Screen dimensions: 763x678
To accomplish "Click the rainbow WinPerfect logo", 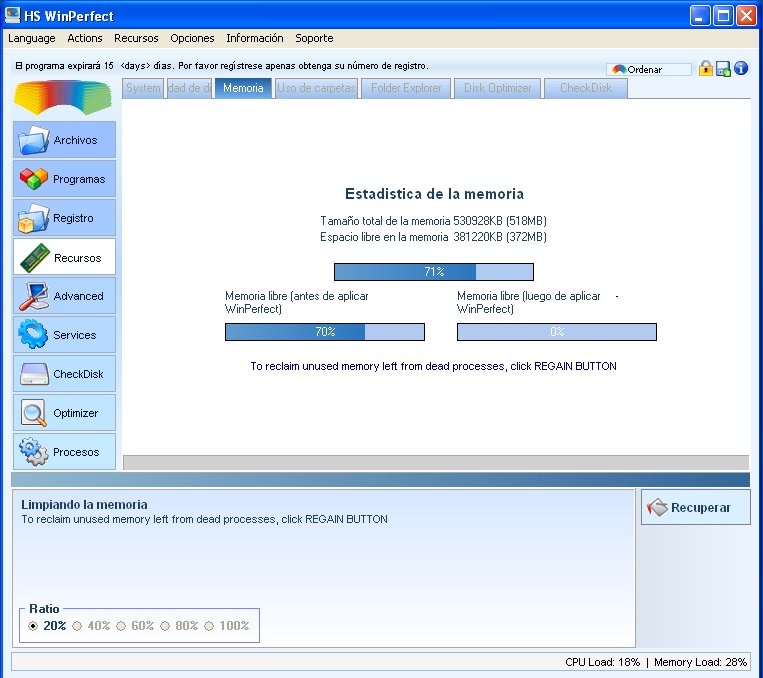I will point(63,97).
